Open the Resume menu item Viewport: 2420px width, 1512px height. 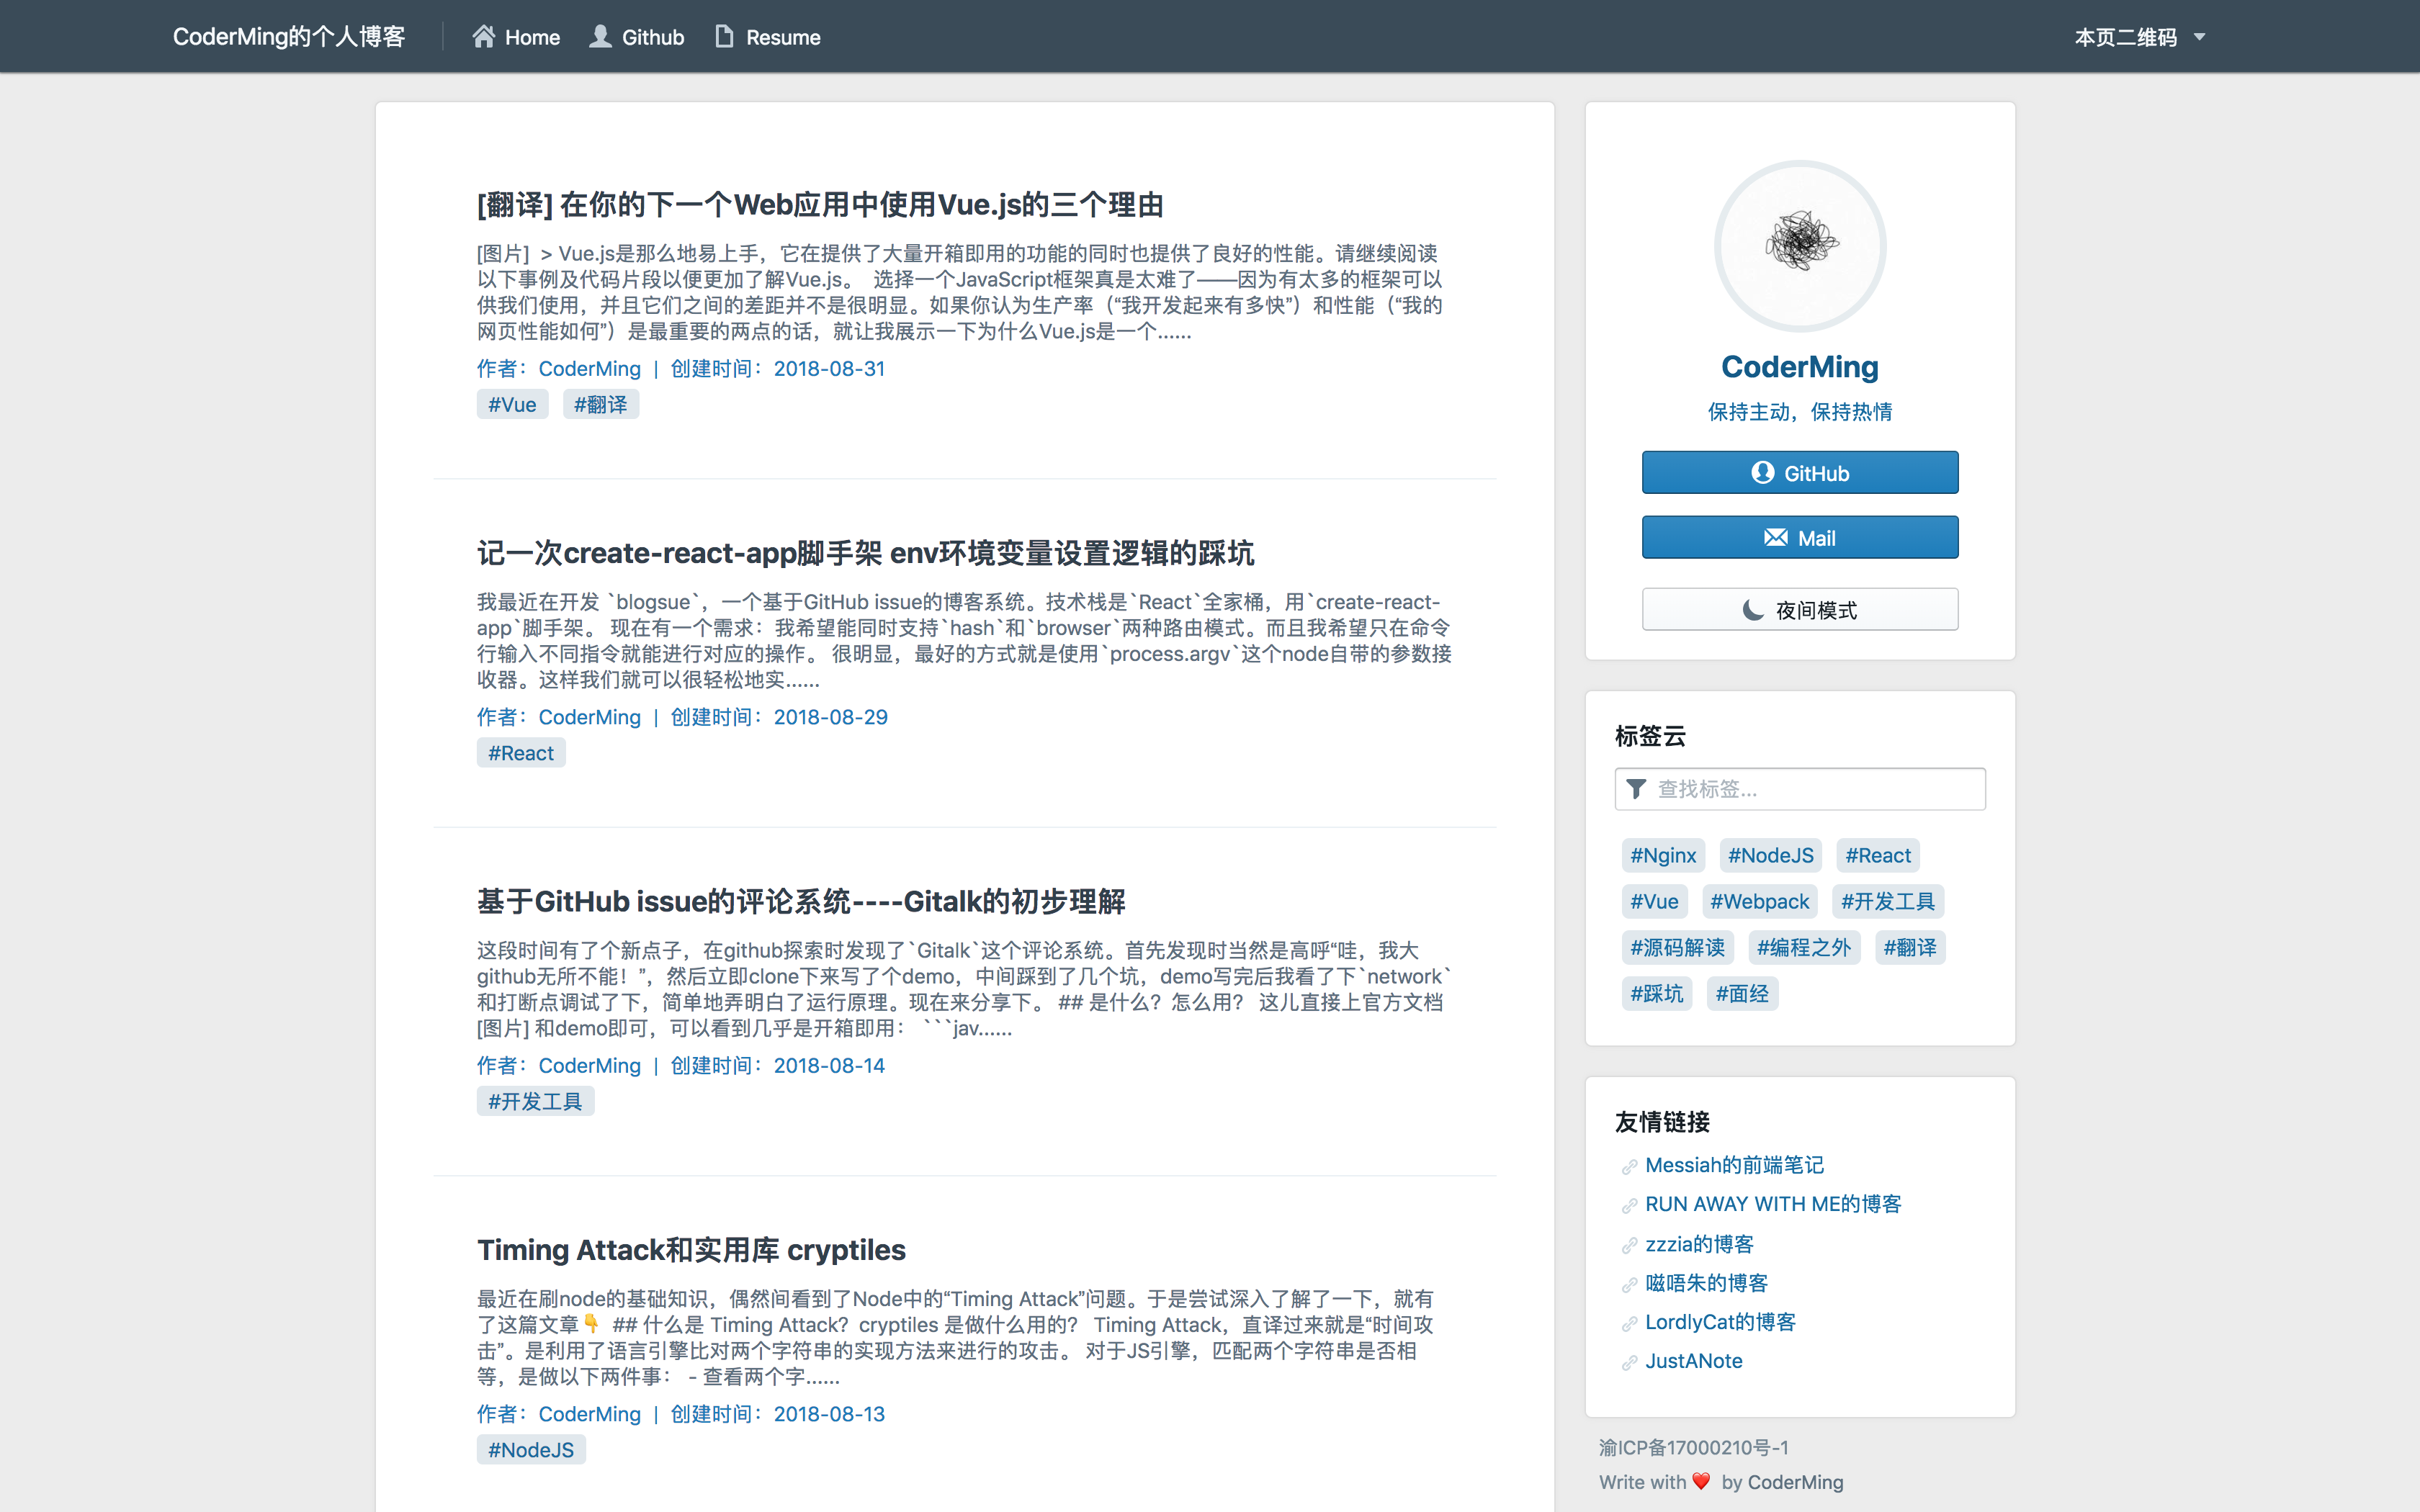pyautogui.click(x=782, y=37)
